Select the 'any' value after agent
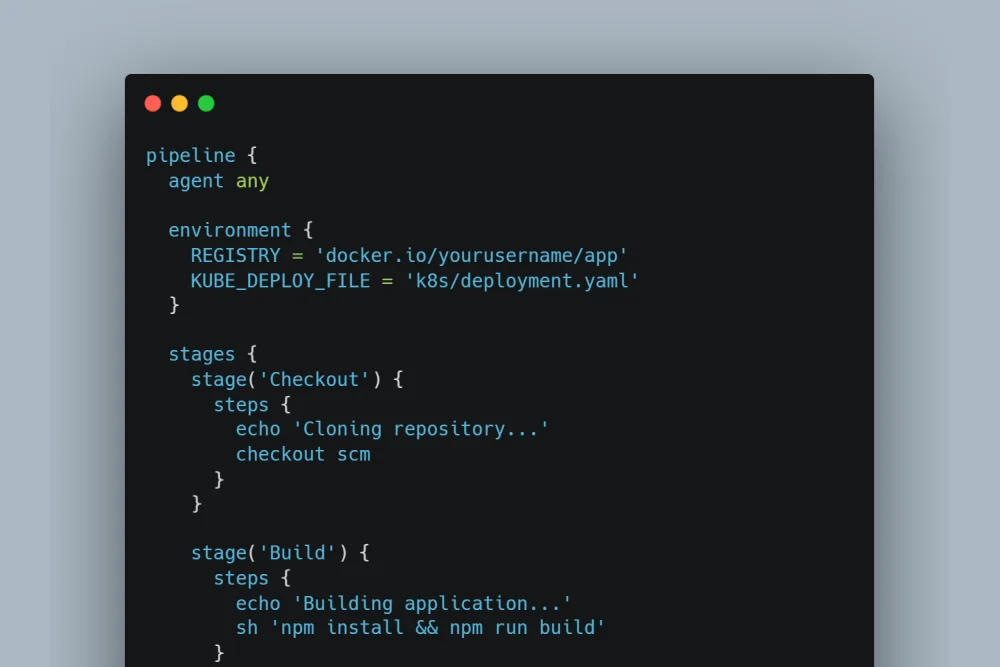The height and width of the screenshot is (667, 1000). (252, 181)
